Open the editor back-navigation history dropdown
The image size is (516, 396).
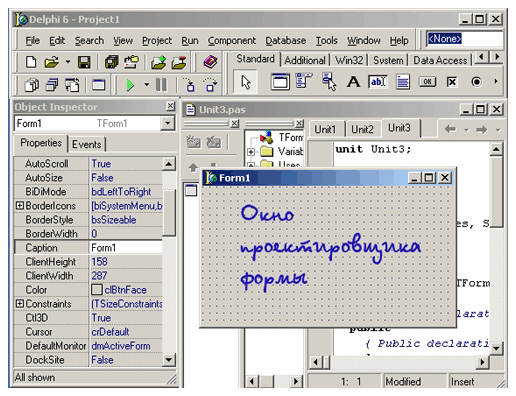(466, 130)
